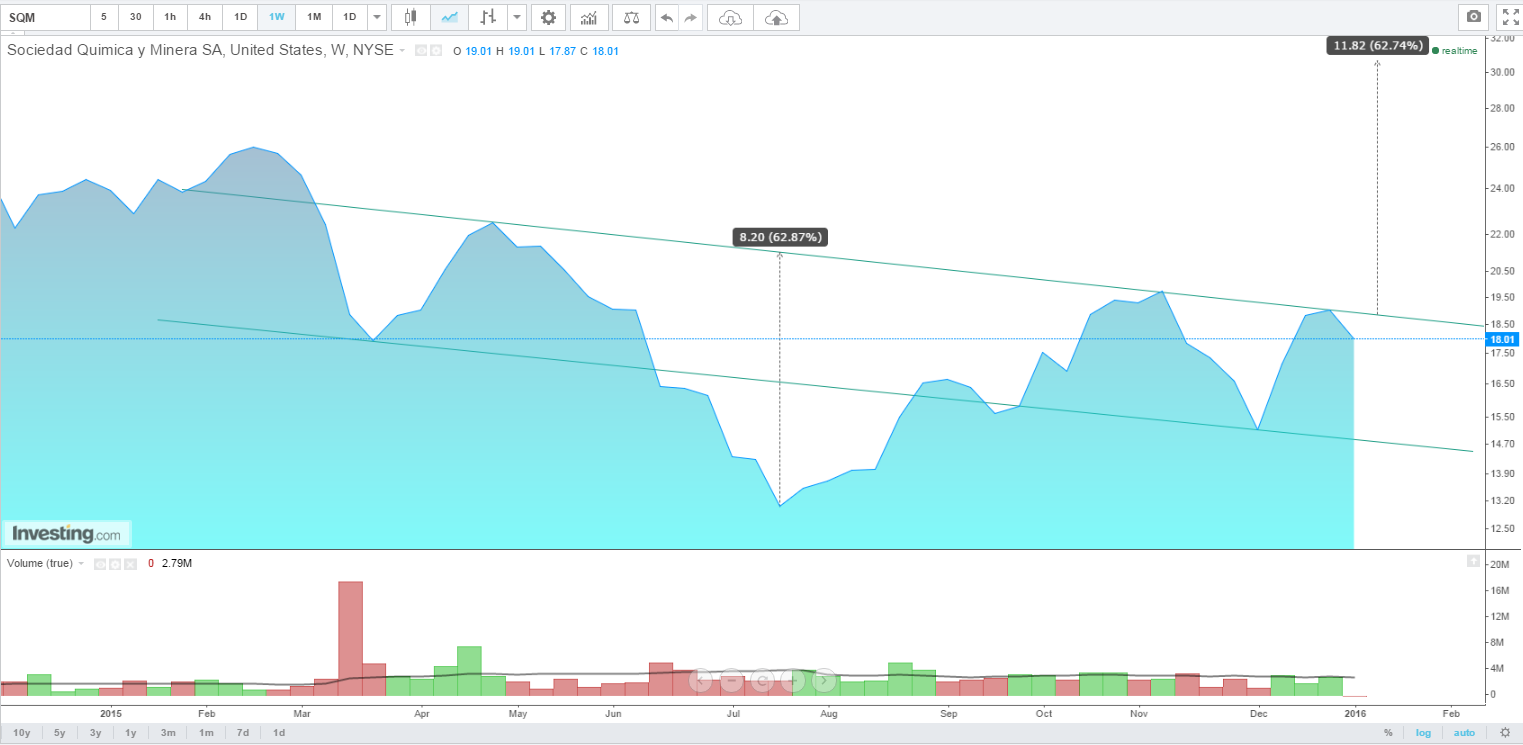
Task: Open the indicators menu
Action: (x=589, y=17)
